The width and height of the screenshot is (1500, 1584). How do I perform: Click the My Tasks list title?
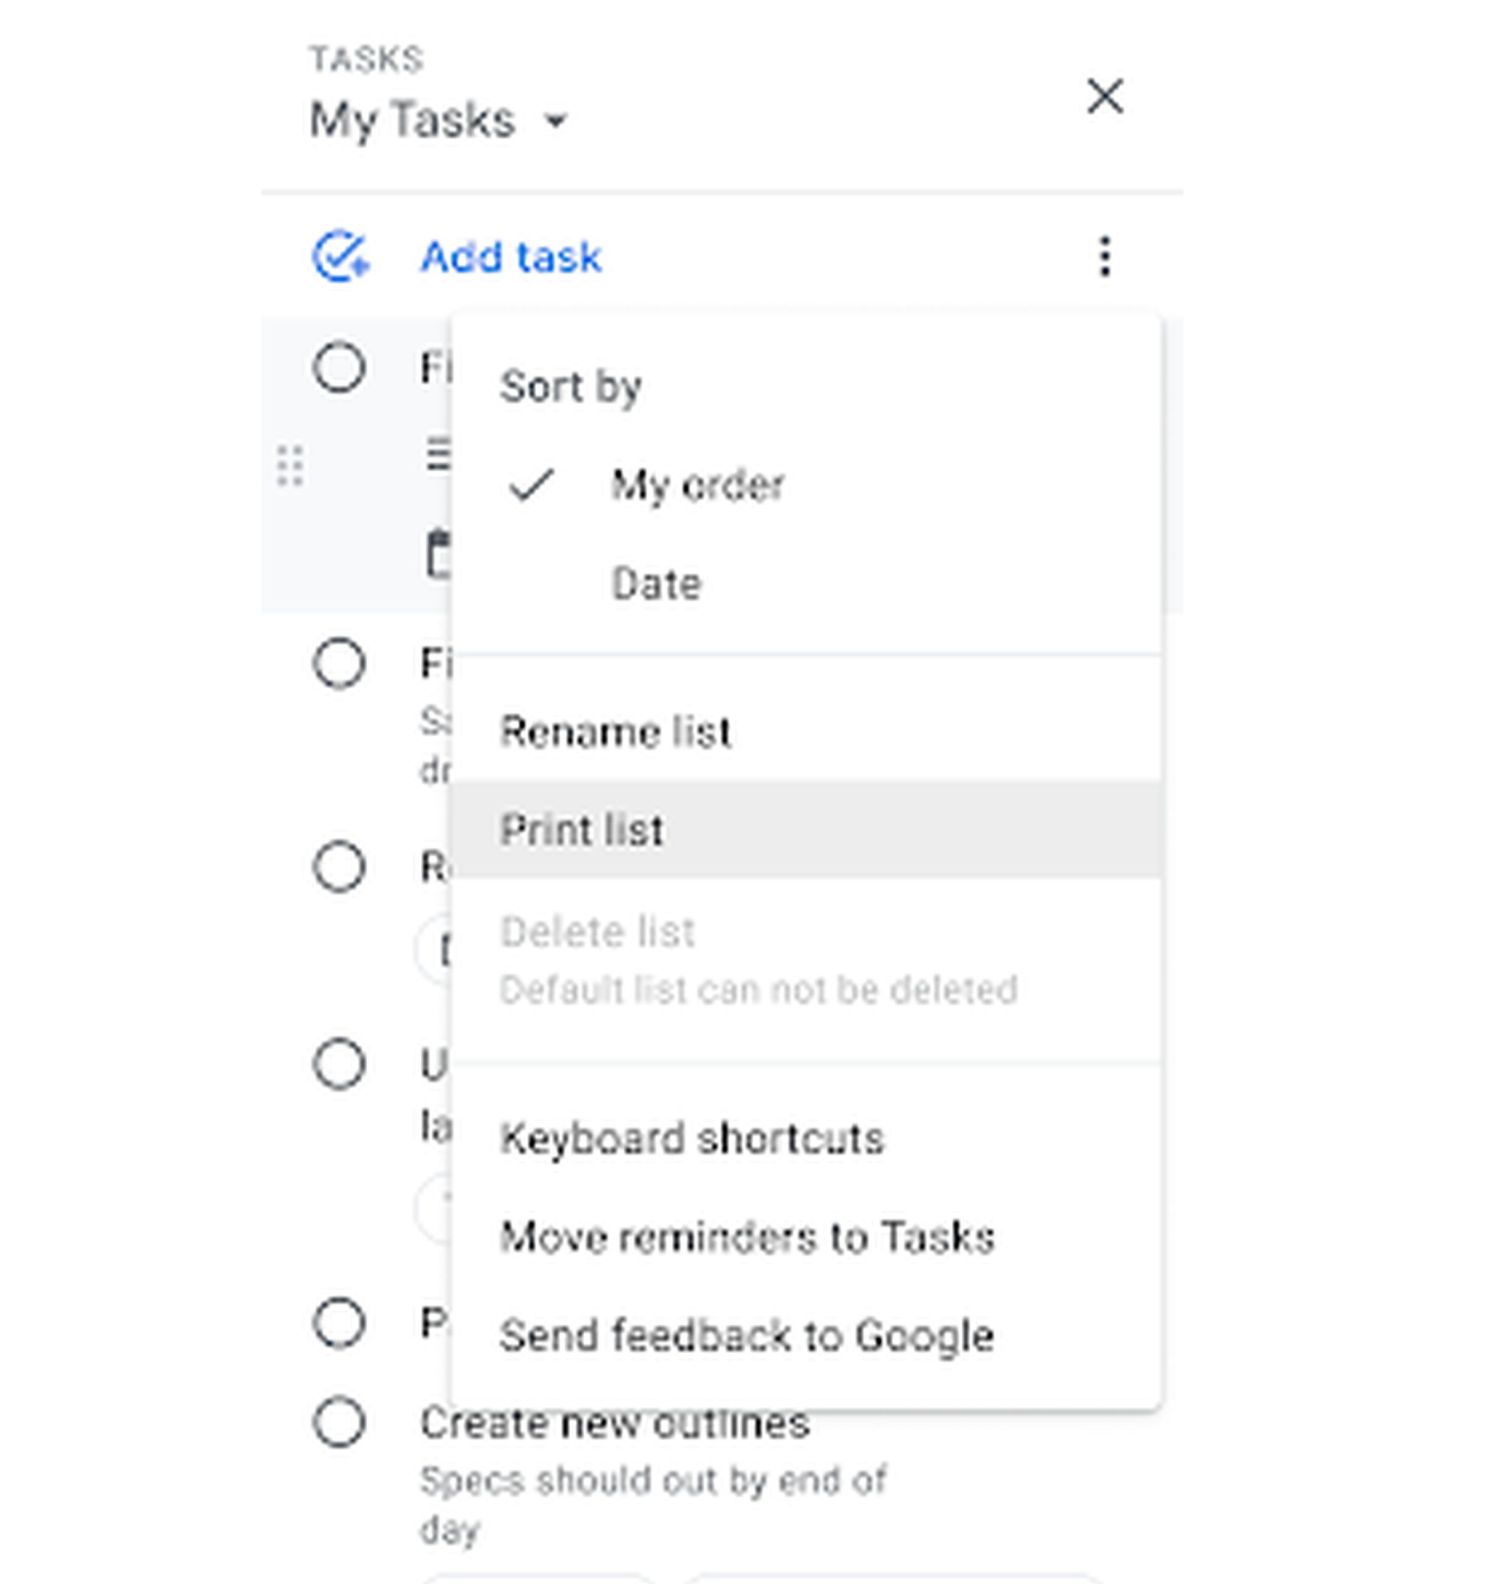[x=412, y=121]
